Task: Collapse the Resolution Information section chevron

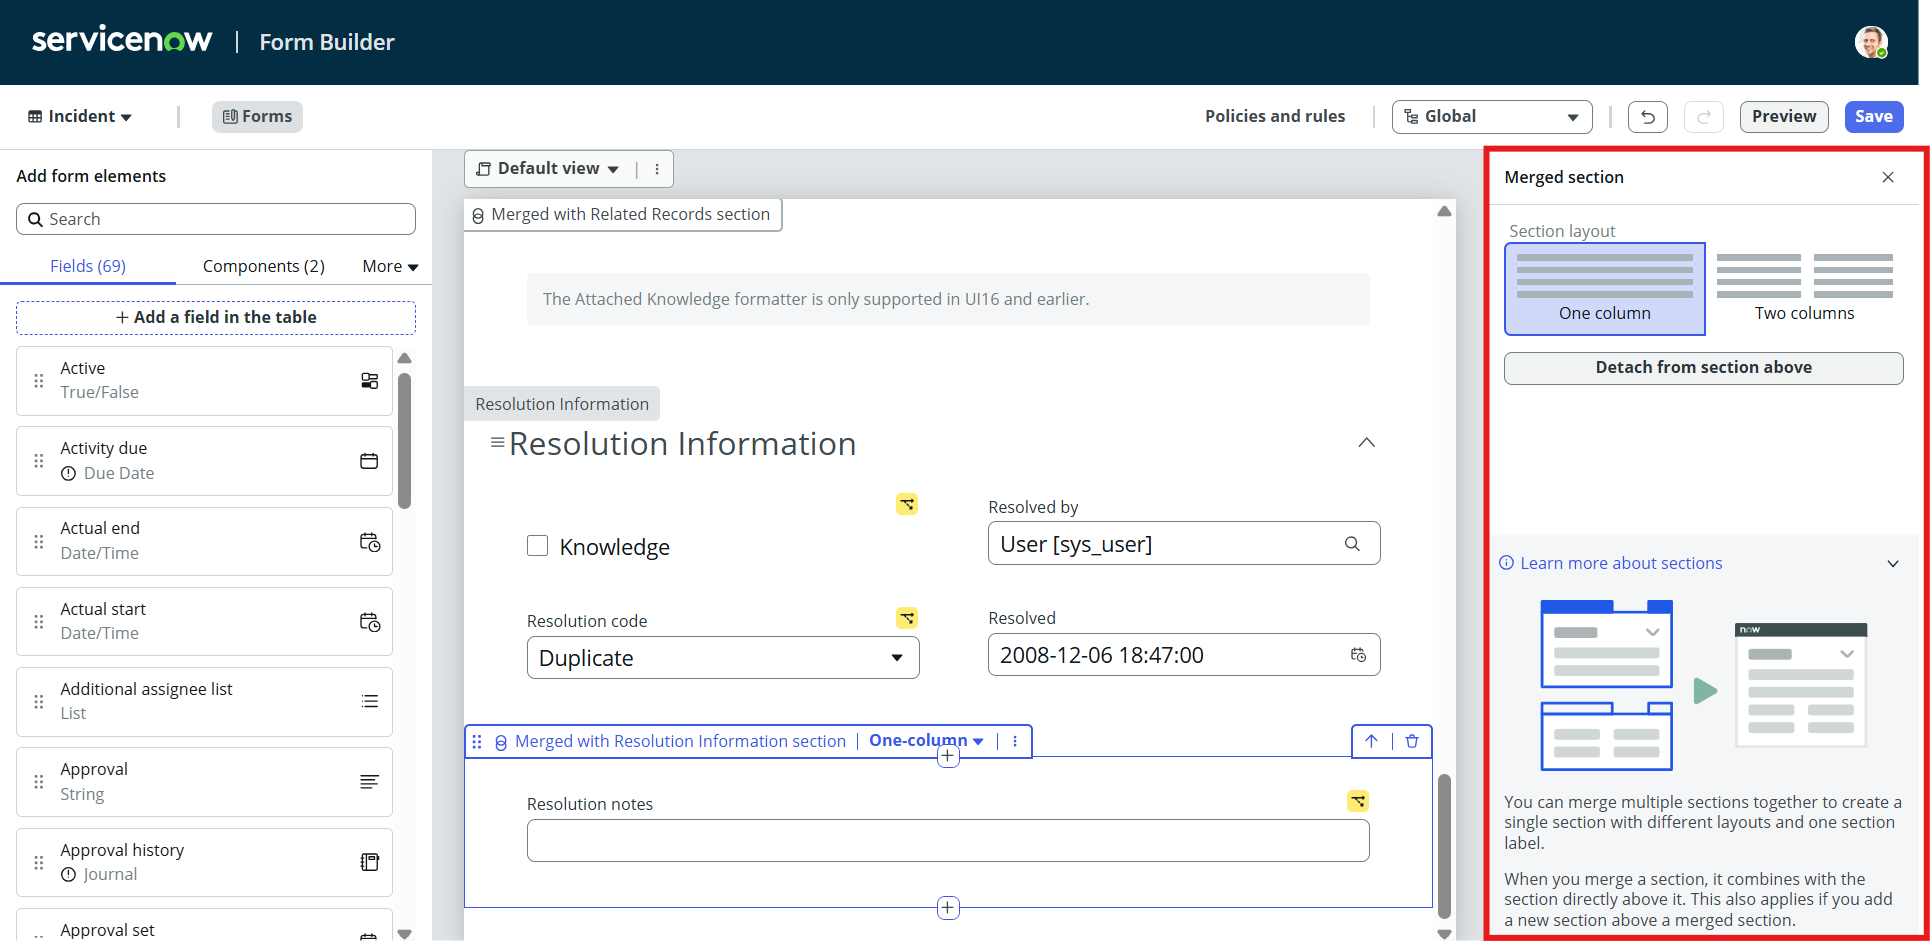Action: 1366,443
